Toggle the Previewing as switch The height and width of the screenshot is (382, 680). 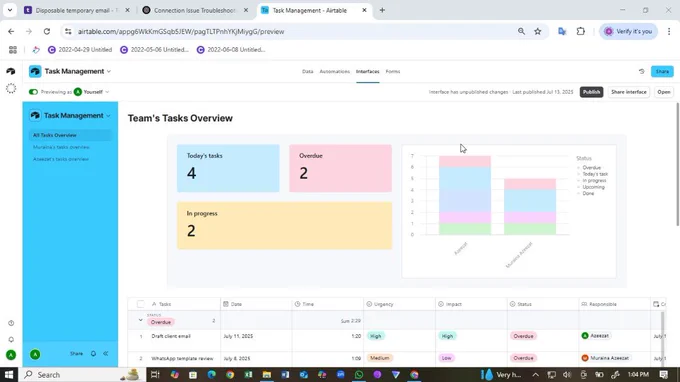[x=33, y=92]
